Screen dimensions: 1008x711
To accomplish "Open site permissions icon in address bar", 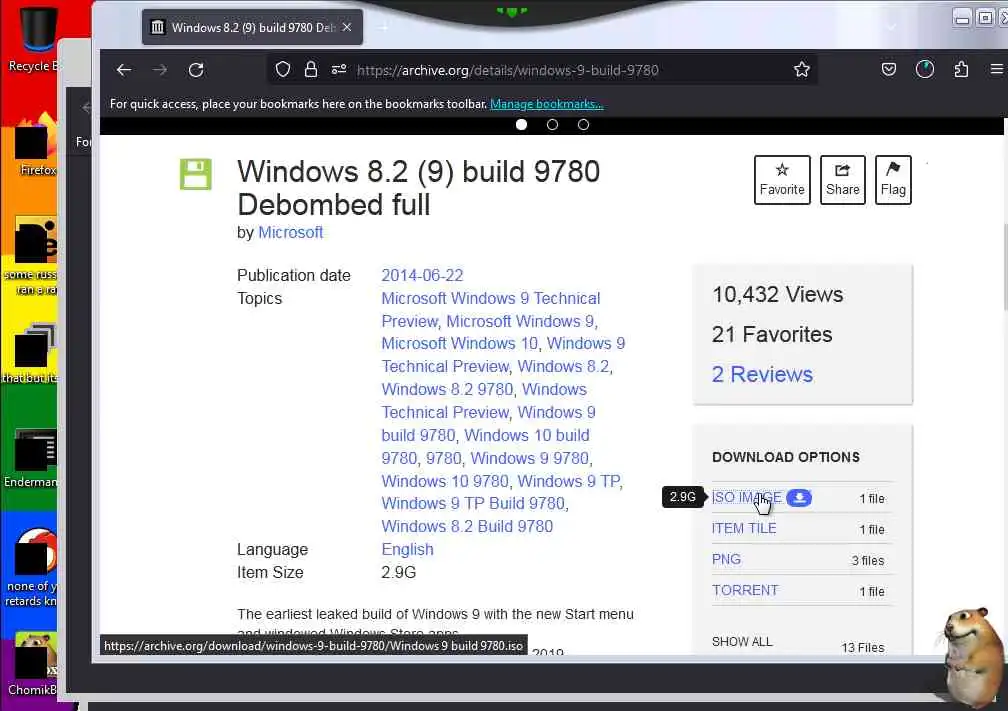I will tap(339, 69).
